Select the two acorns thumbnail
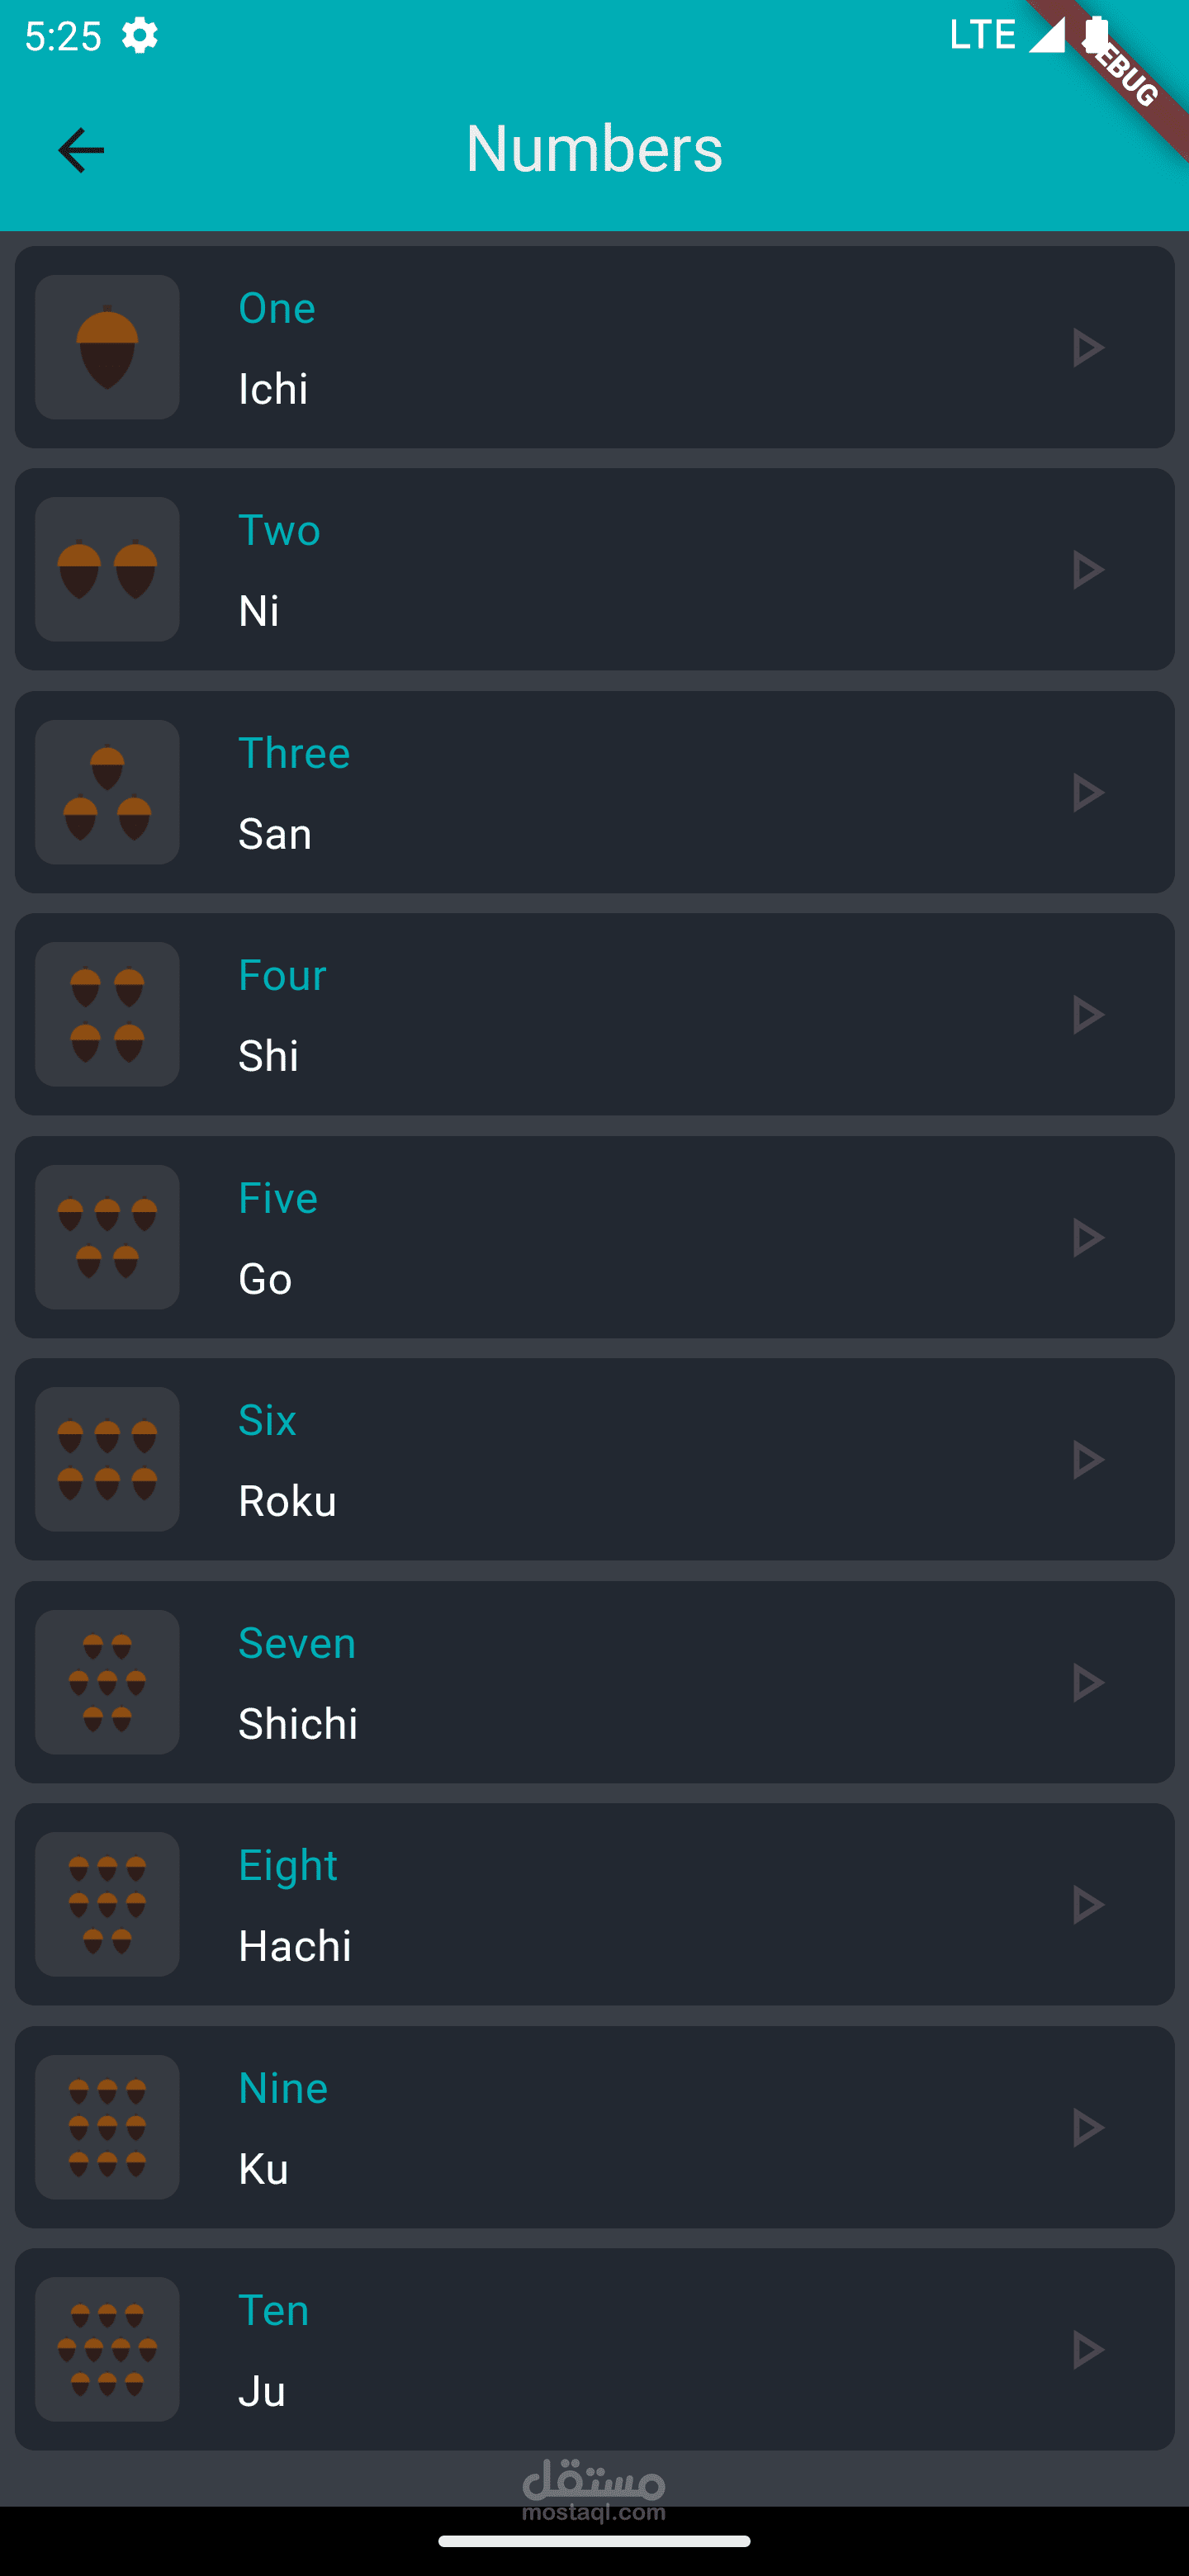 click(x=107, y=570)
